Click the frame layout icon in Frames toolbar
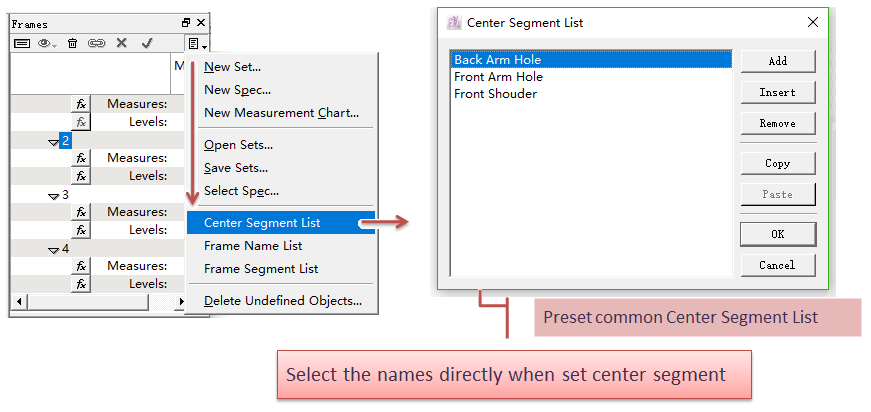This screenshot has width=871, height=412. point(21,43)
